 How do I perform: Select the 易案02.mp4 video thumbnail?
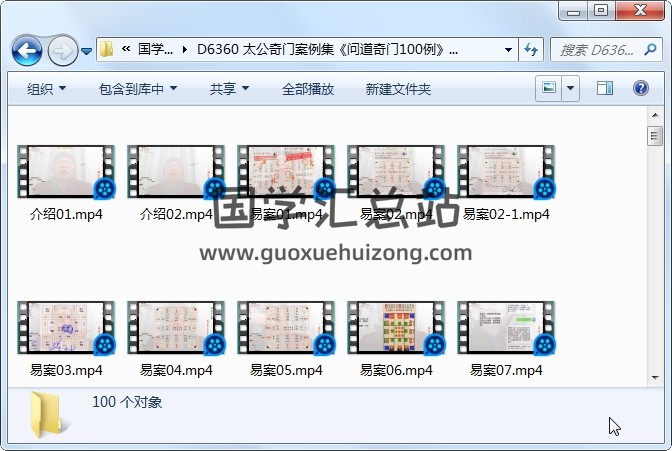pos(396,172)
